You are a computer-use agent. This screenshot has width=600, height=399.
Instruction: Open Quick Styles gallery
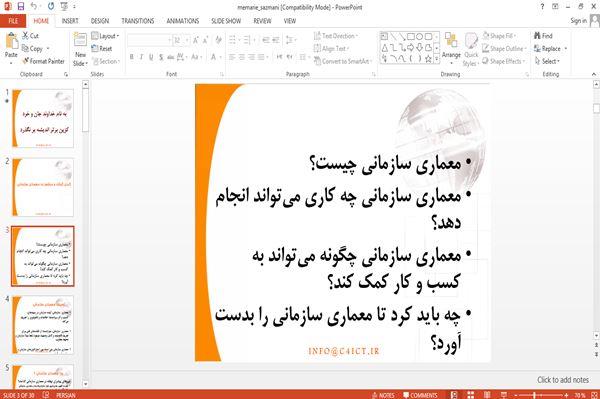pos(471,50)
